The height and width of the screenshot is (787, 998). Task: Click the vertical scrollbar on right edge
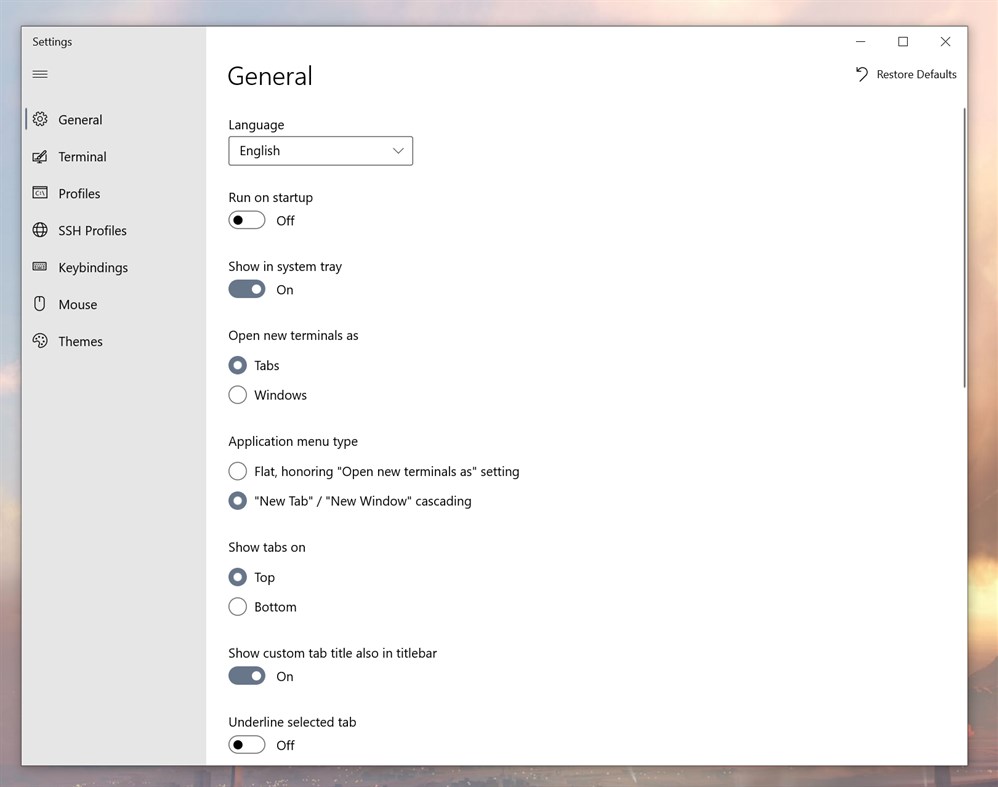[964, 248]
